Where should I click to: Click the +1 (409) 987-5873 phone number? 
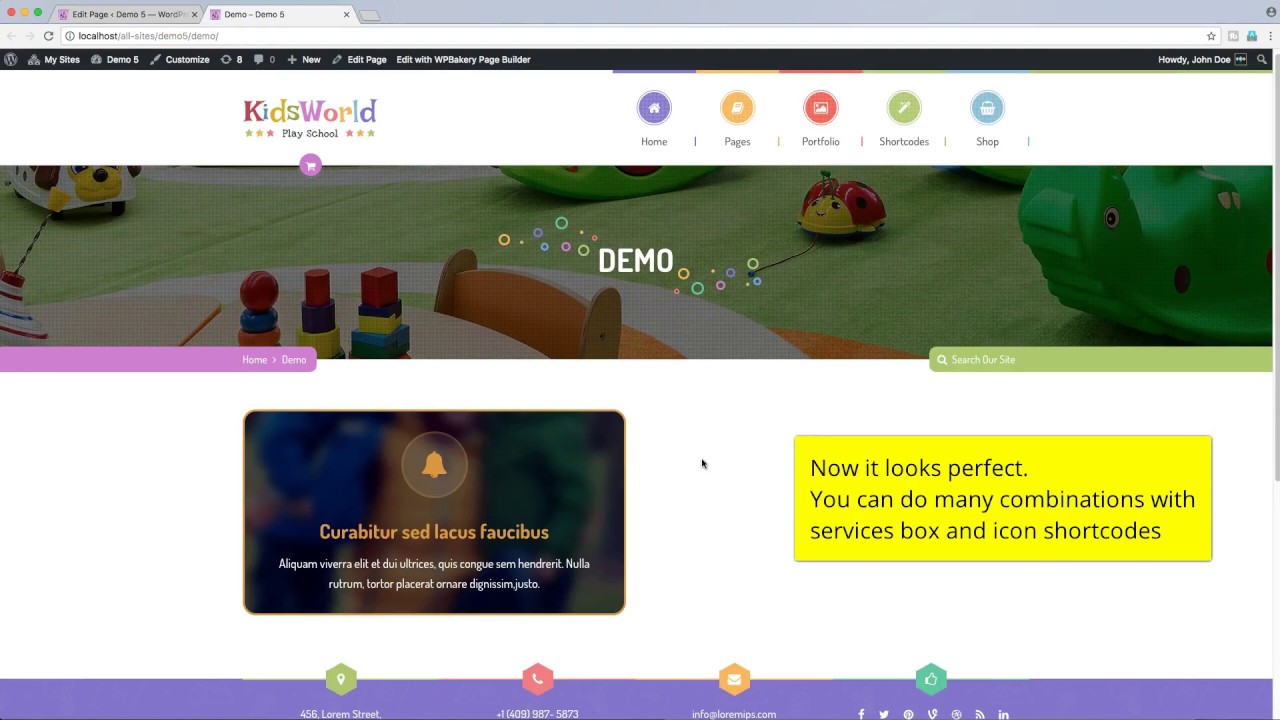tap(537, 714)
